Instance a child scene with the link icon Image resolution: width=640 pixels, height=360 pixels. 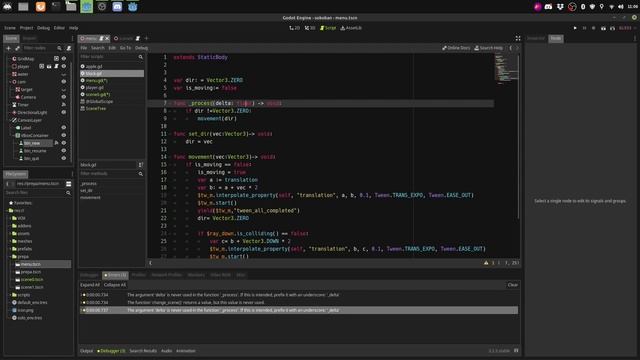[17, 48]
